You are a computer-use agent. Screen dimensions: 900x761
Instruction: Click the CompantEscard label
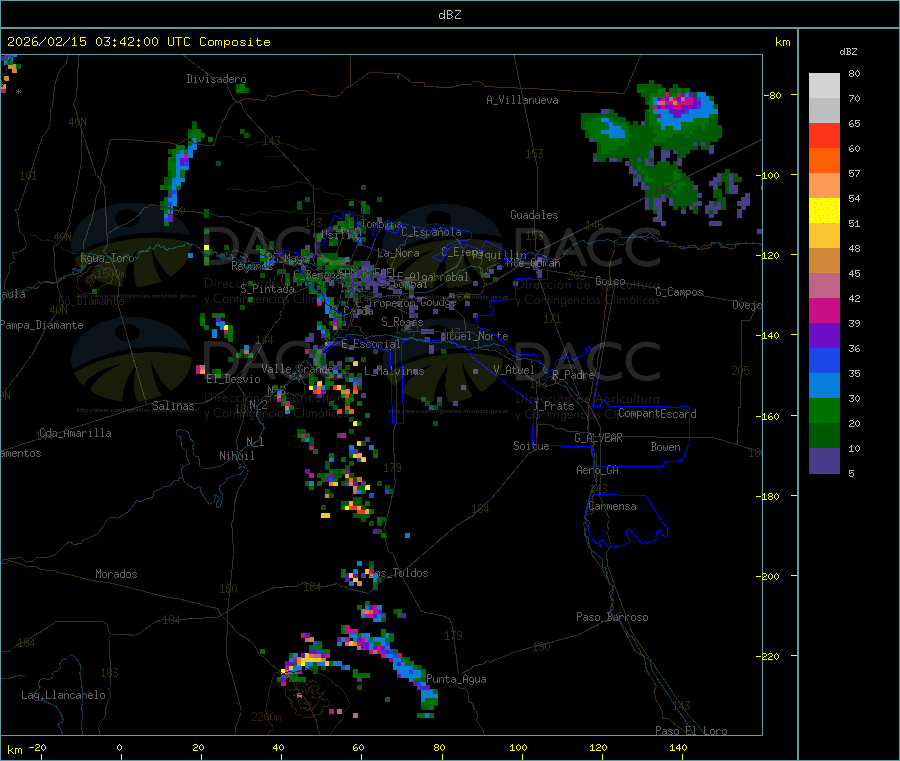657,413
